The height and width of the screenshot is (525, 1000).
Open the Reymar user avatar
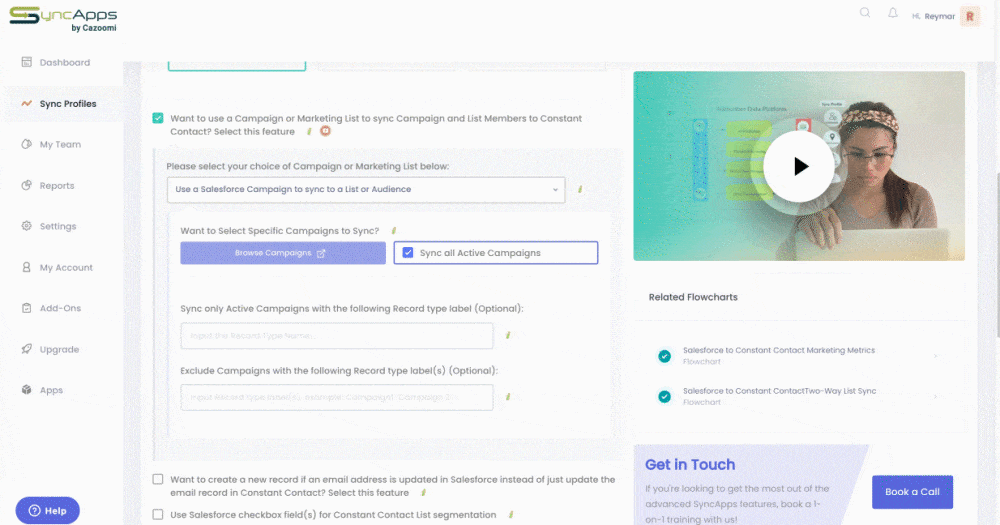click(x=970, y=17)
